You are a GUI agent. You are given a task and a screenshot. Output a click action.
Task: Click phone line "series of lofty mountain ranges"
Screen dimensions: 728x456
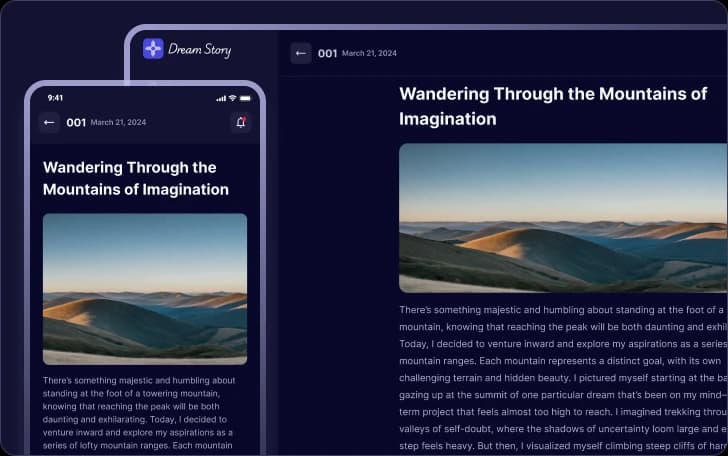tap(137, 445)
